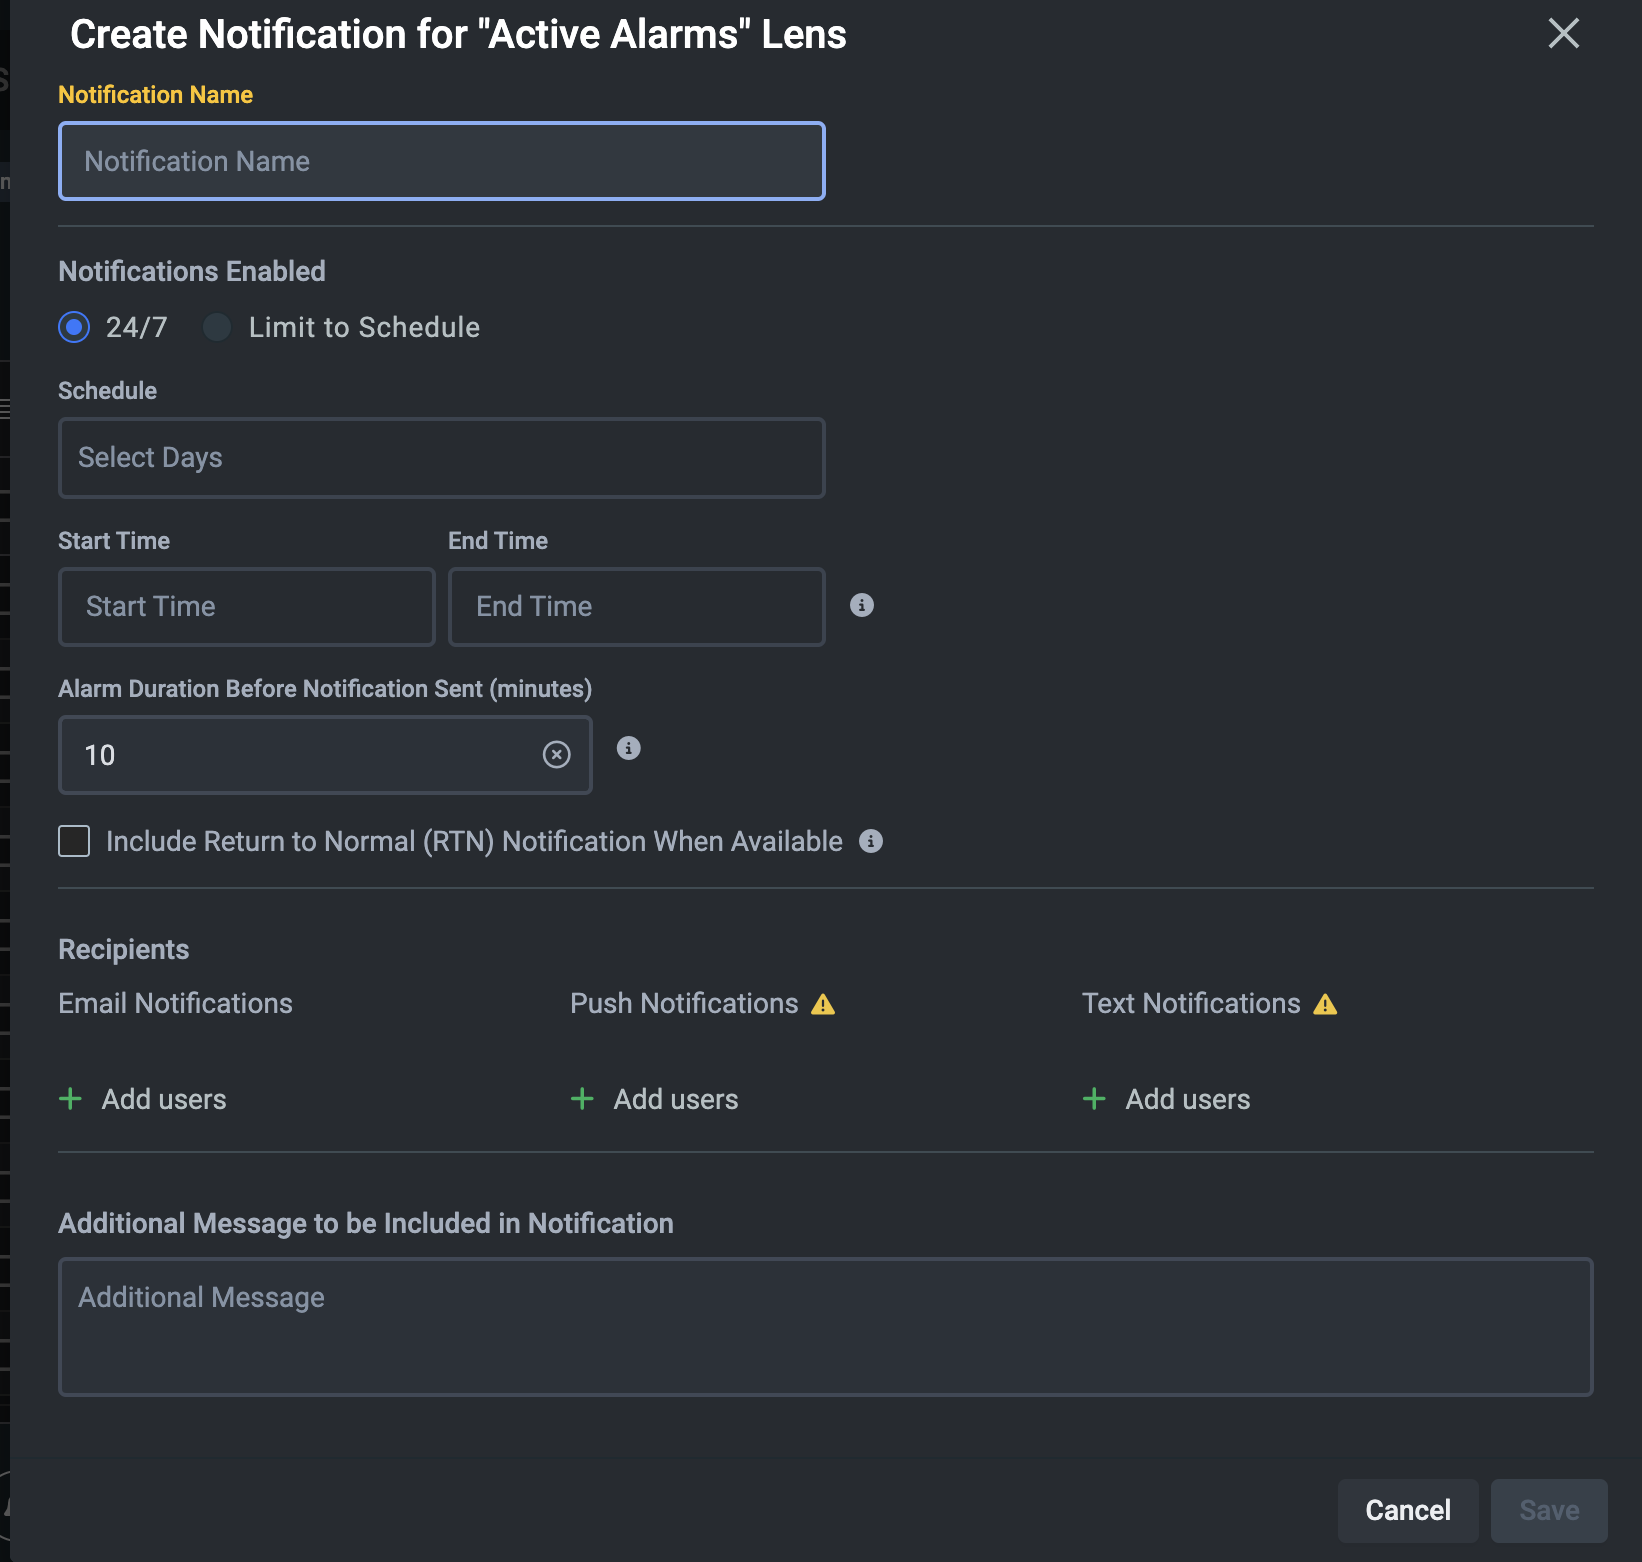Click the Save button
1642x1562 pixels.
pos(1548,1510)
